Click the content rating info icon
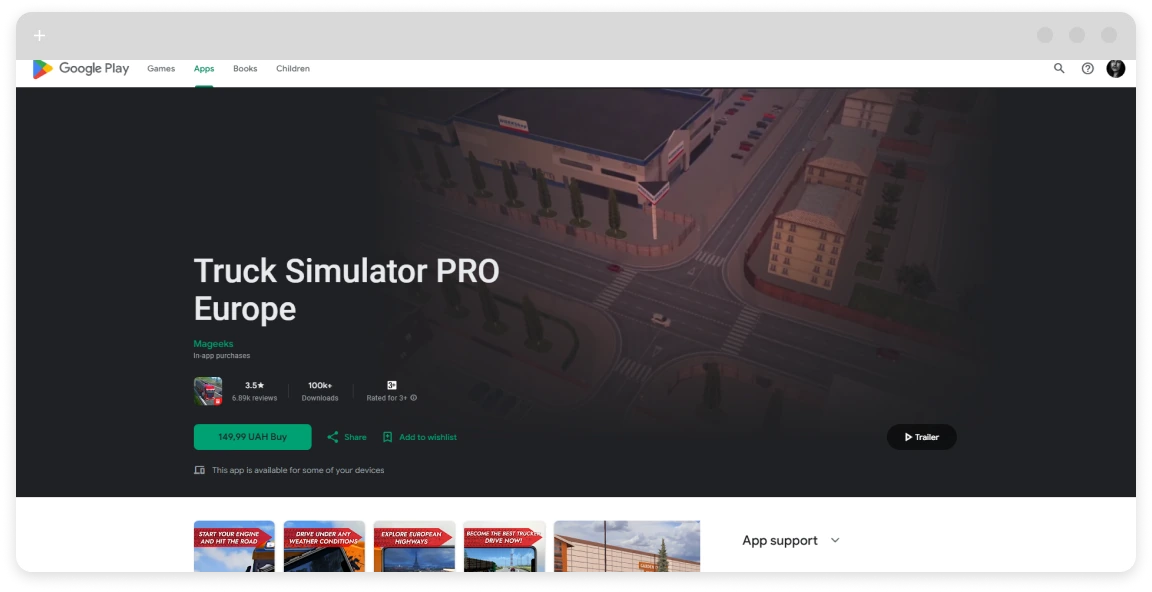The width and height of the screenshot is (1152, 592). click(414, 398)
